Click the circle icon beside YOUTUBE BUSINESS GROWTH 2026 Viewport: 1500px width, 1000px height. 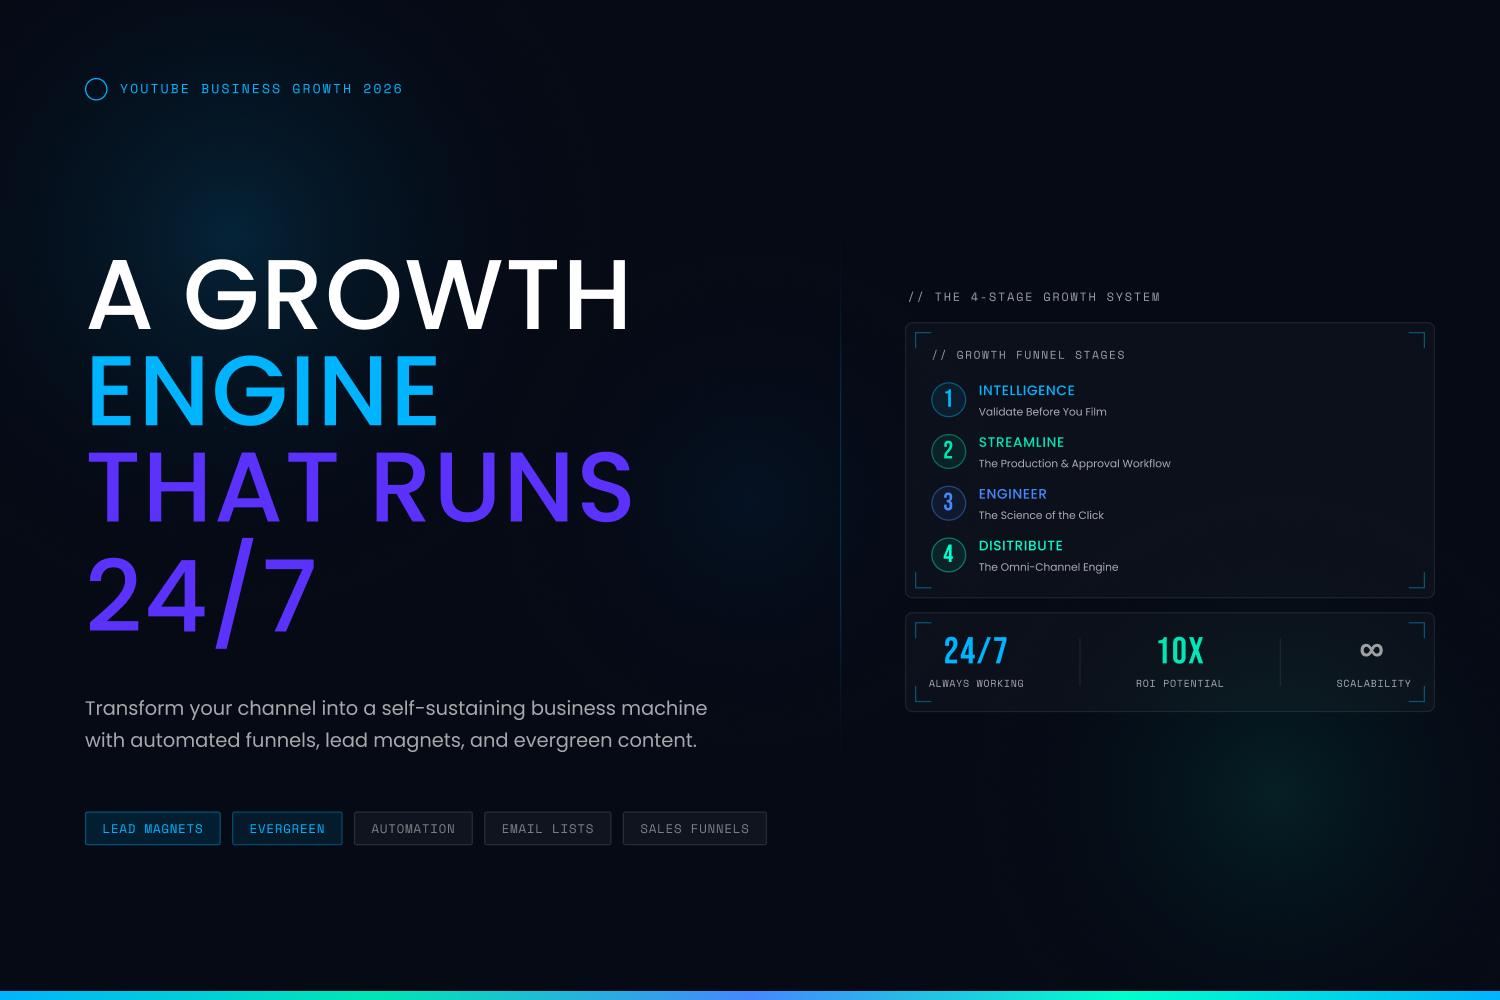[x=96, y=89]
